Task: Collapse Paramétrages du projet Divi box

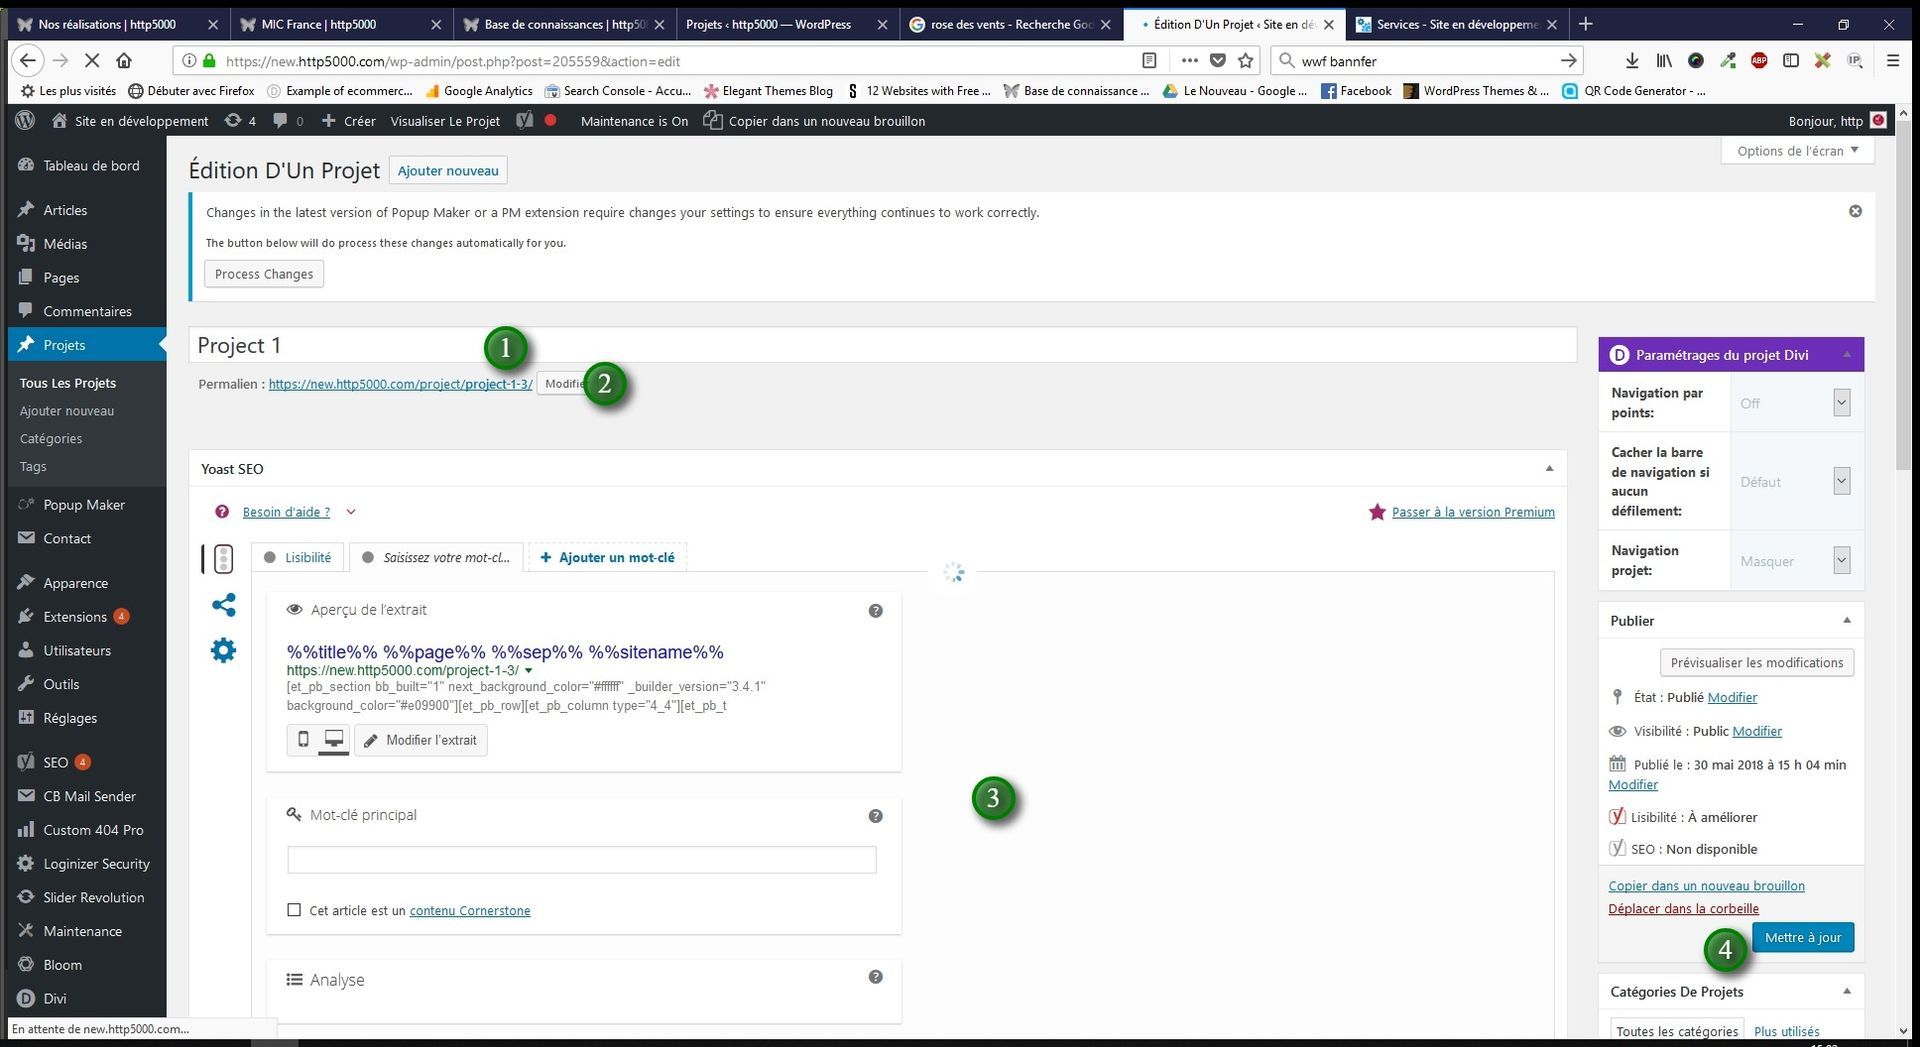Action: coord(1847,355)
